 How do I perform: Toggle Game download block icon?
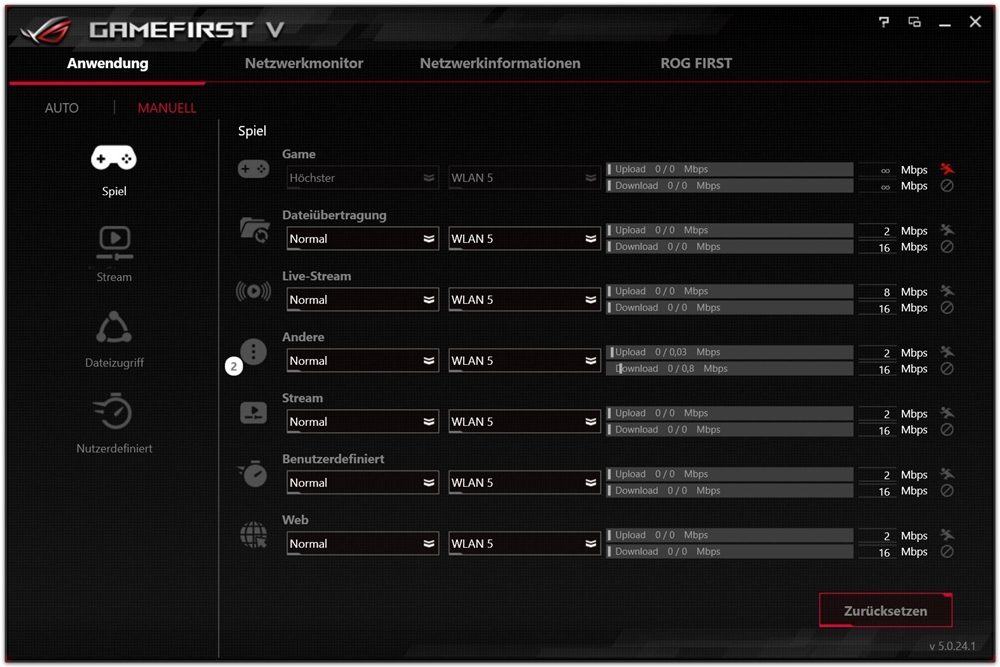[x=947, y=186]
